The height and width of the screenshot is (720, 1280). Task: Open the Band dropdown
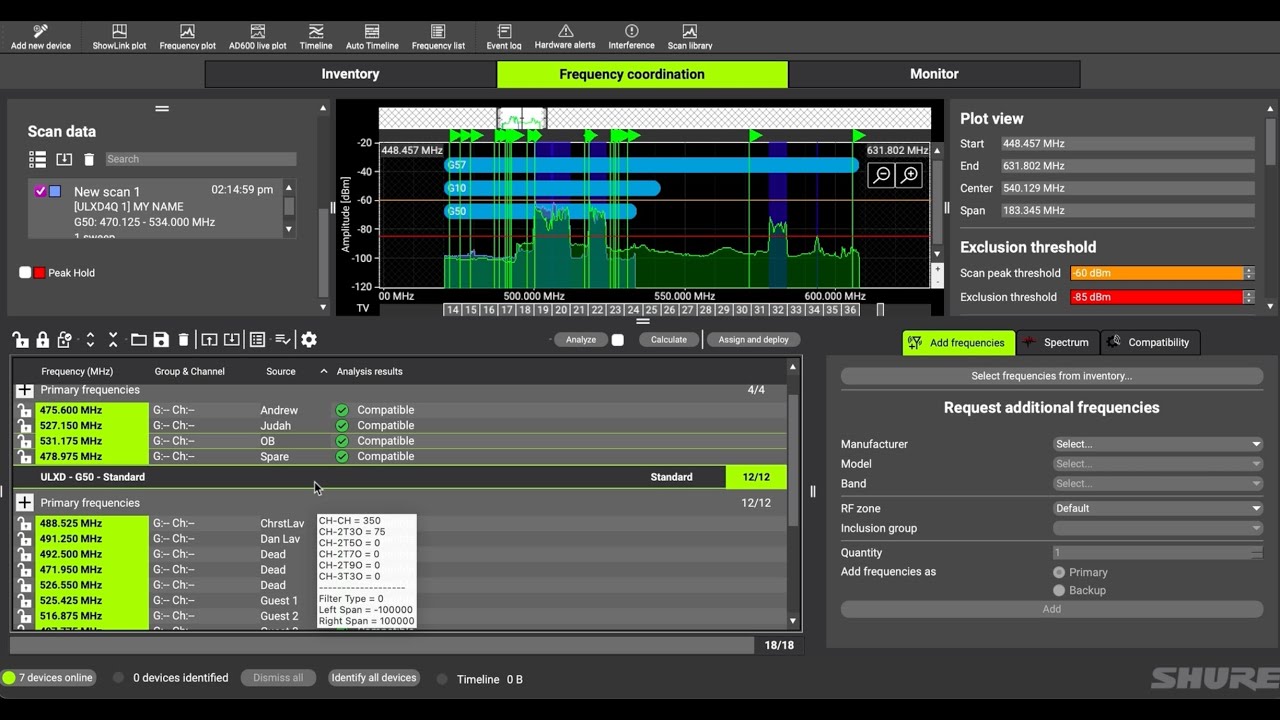(x=1158, y=483)
